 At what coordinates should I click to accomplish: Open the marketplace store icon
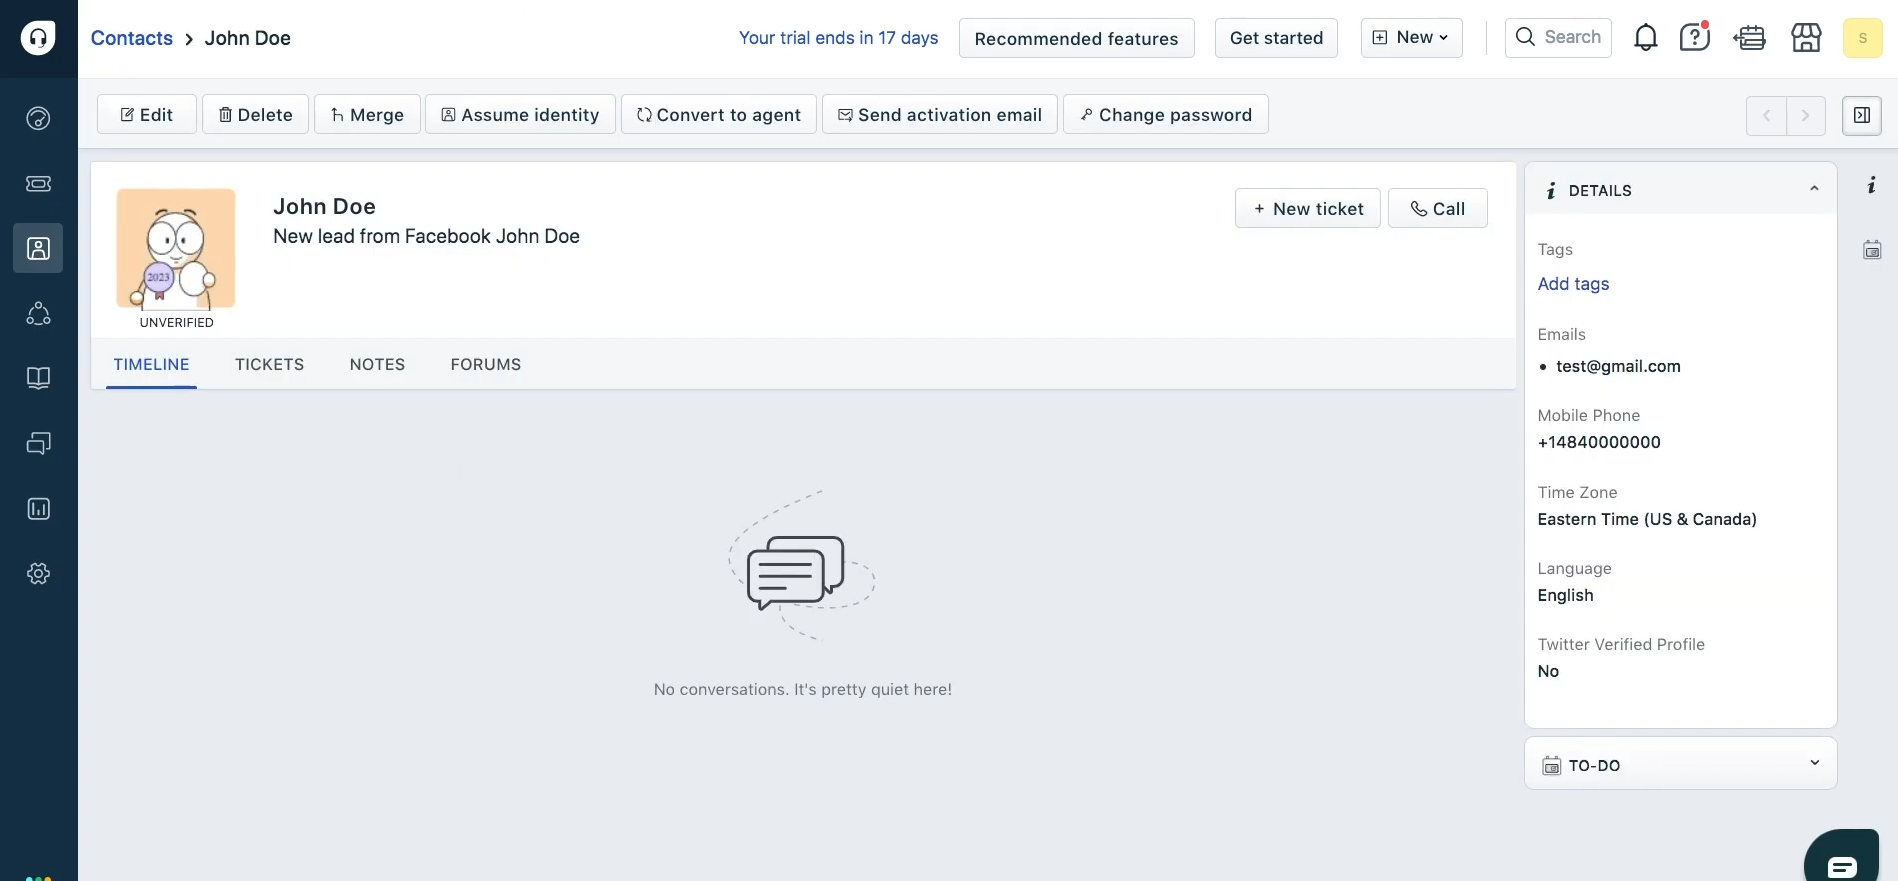click(1806, 38)
